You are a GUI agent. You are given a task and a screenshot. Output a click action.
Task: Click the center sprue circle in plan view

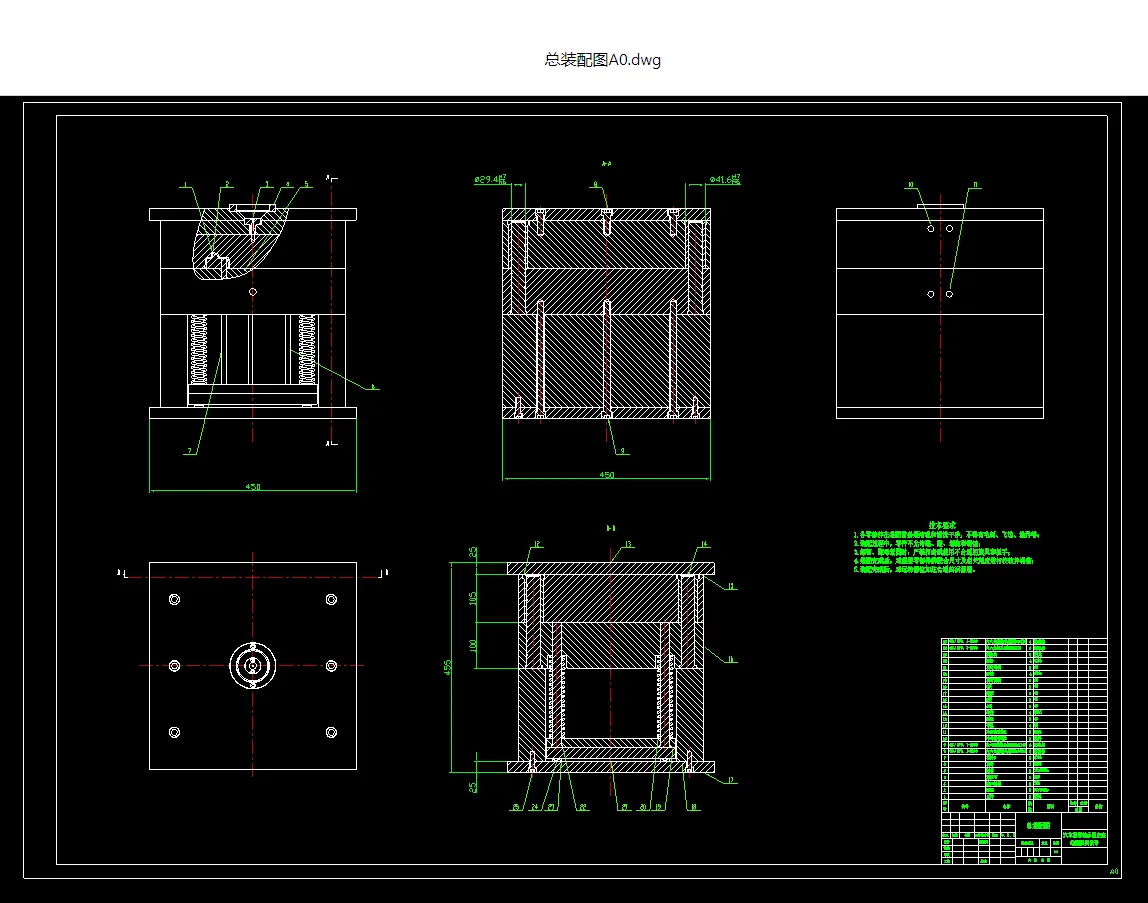(x=253, y=666)
